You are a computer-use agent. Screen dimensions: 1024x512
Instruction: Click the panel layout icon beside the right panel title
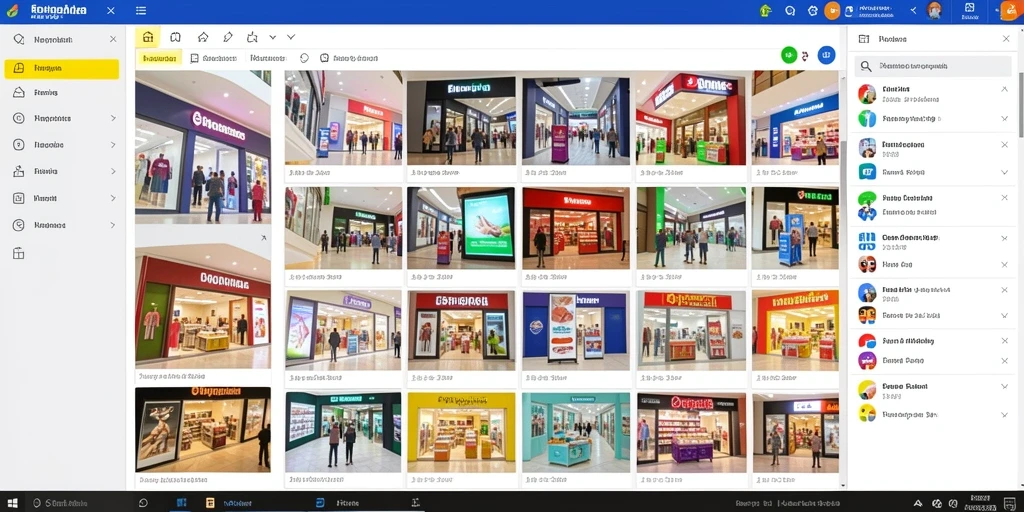coord(864,39)
